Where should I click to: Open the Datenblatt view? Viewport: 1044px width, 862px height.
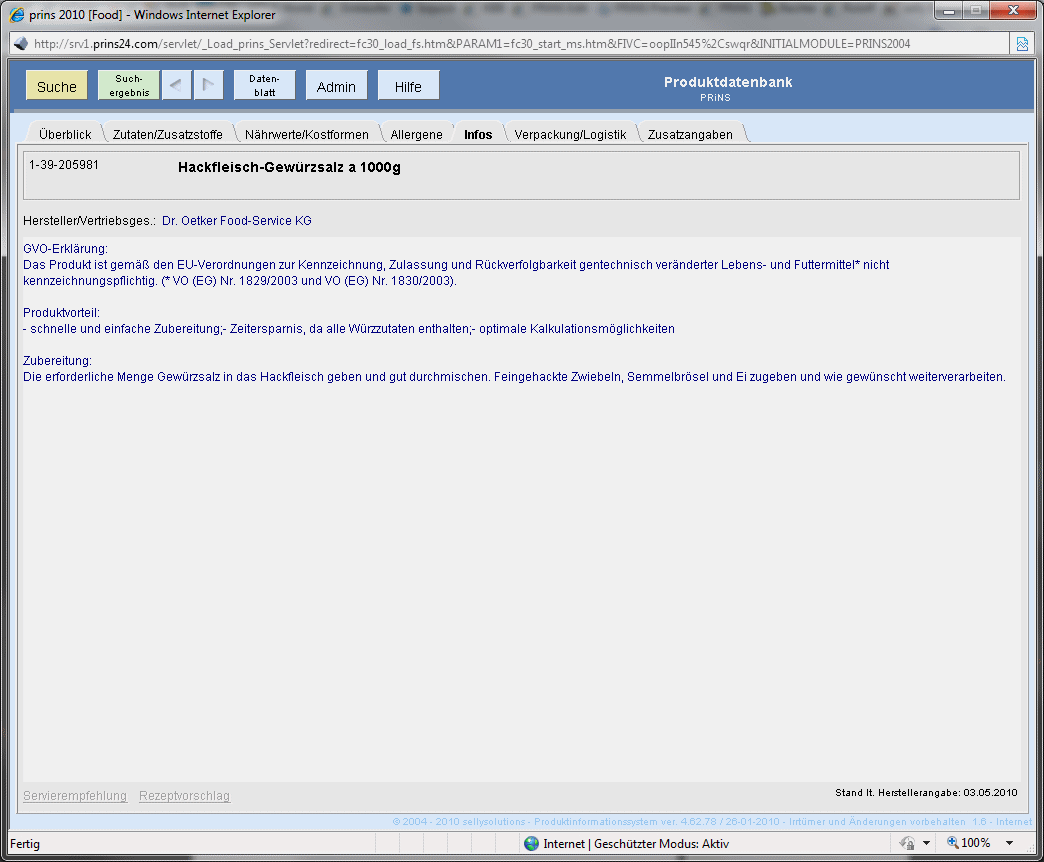point(264,86)
